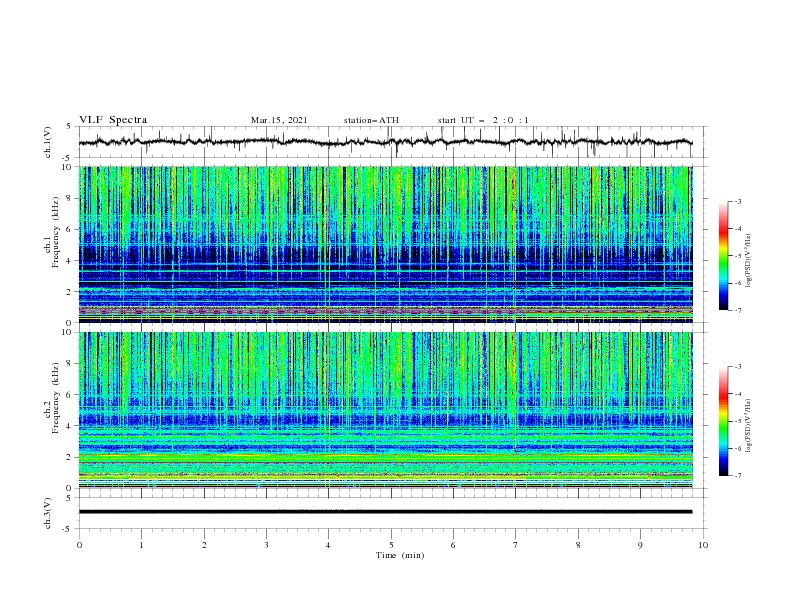
Task: Click time axis tick label '5'
Action: (391, 545)
